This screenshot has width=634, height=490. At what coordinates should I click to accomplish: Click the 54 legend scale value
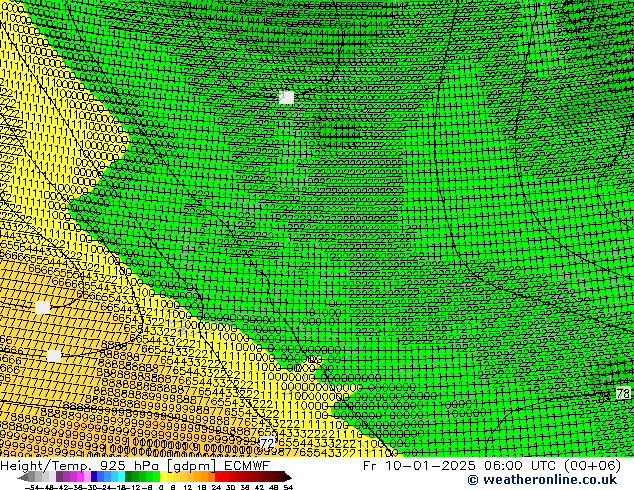tap(288, 487)
